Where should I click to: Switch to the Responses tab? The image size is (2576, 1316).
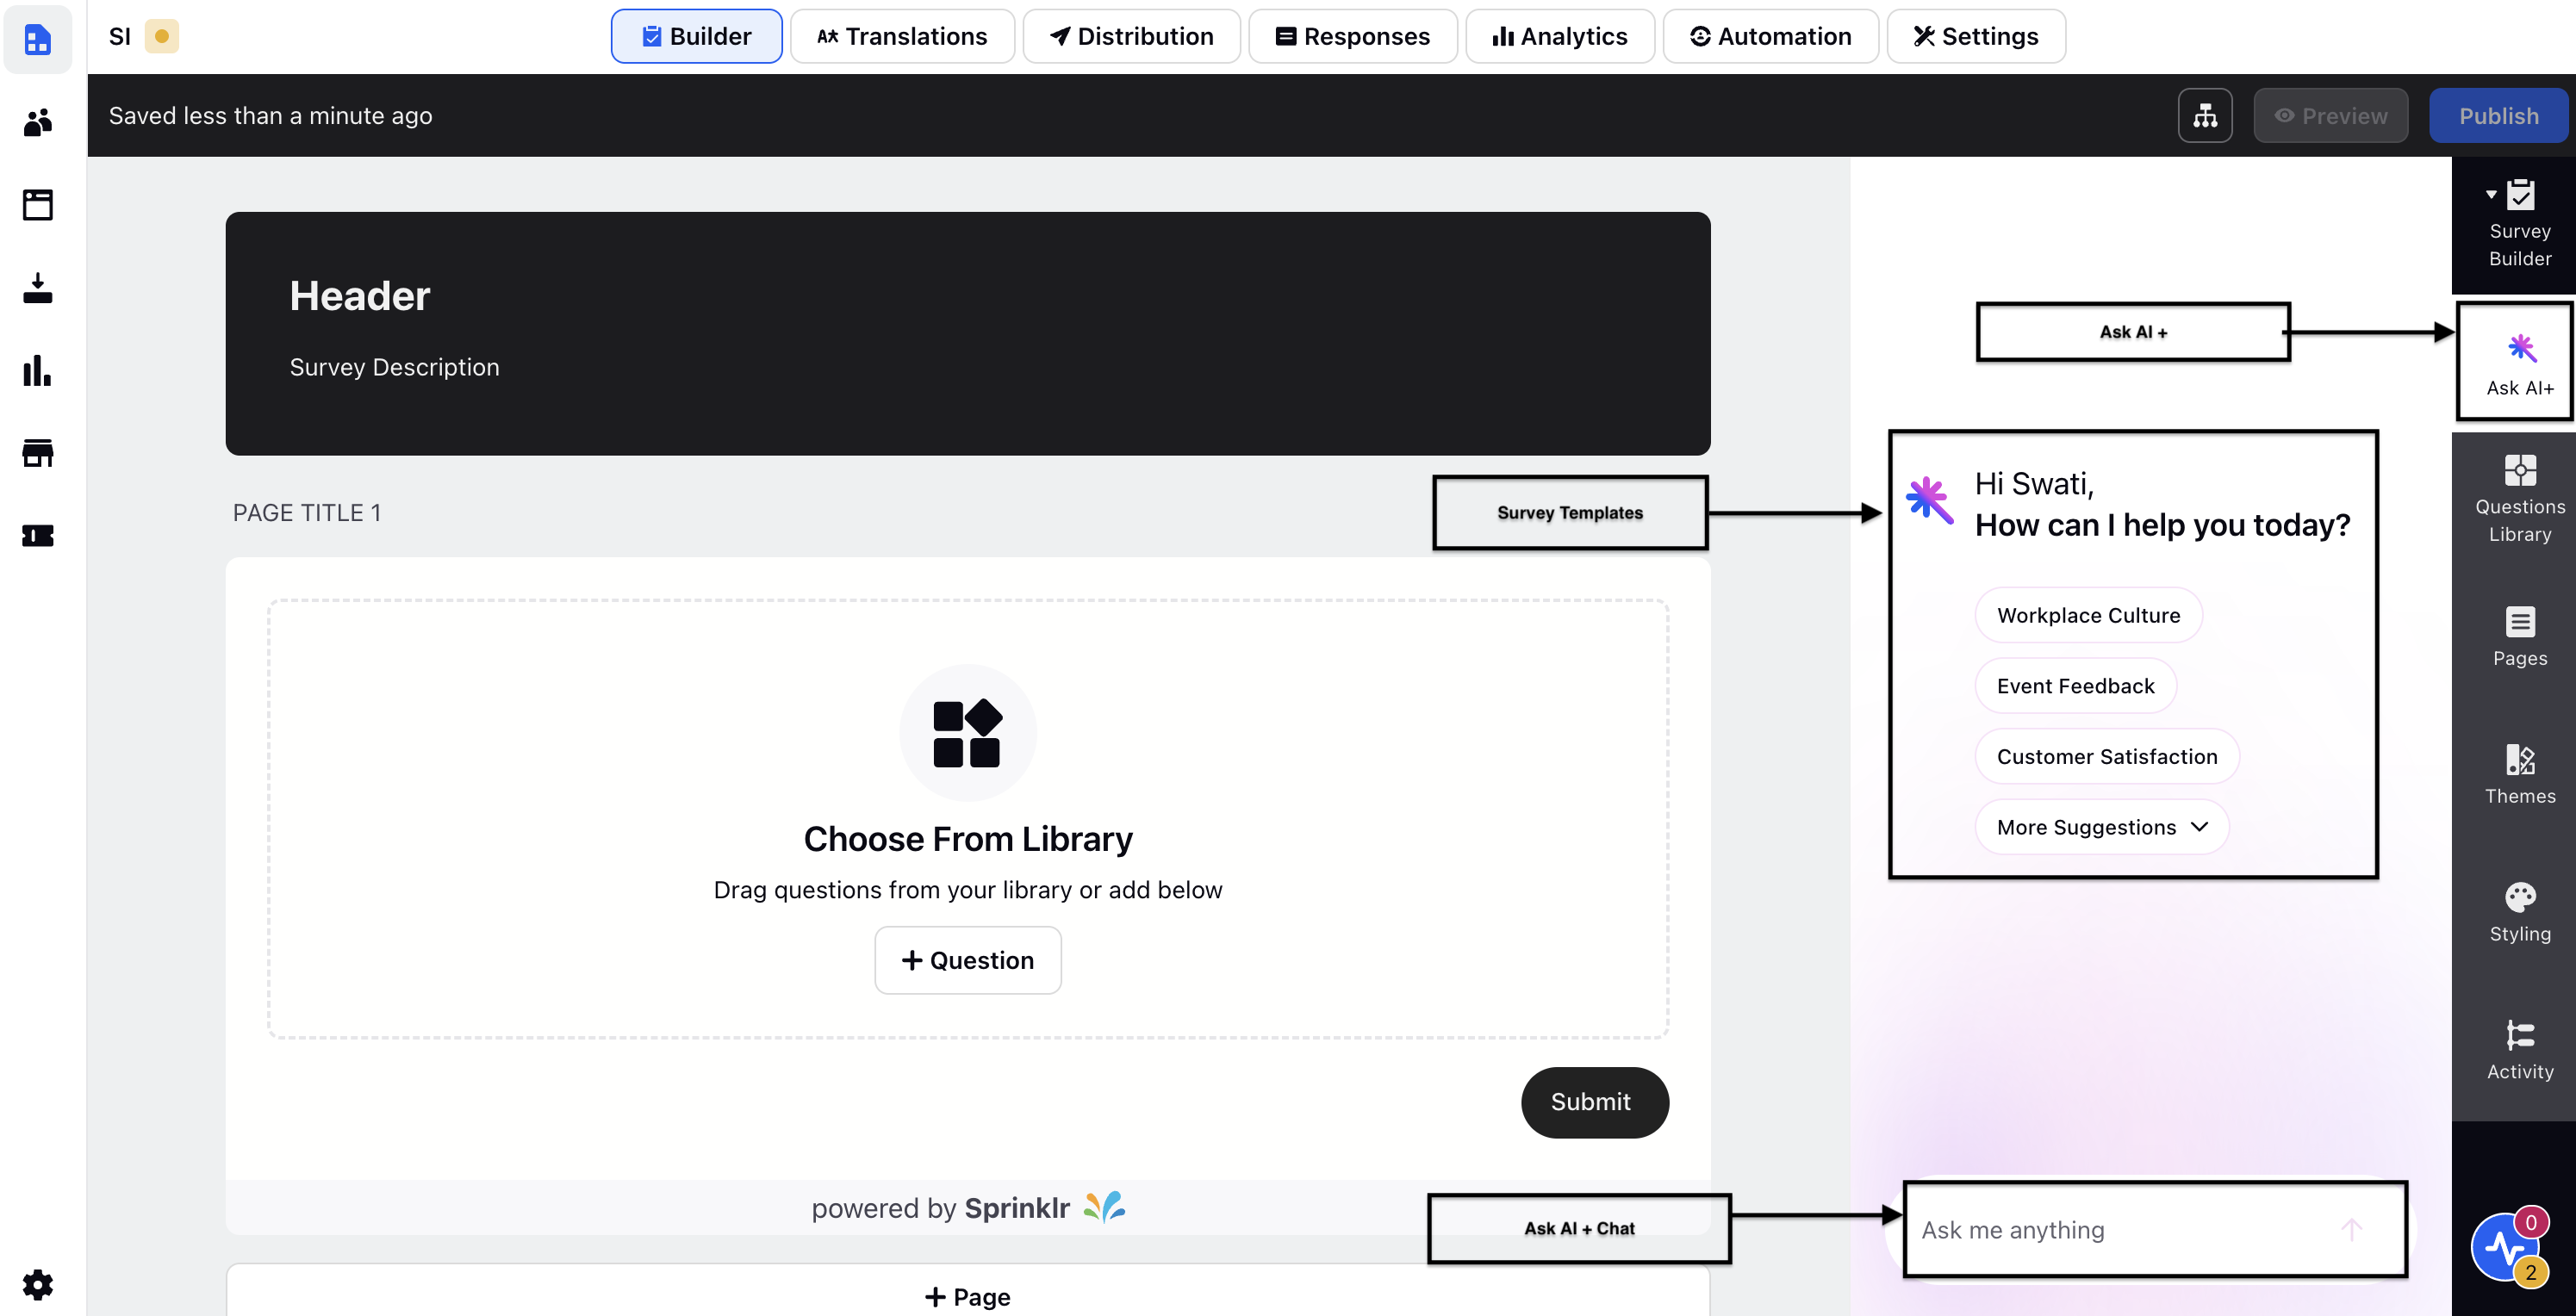click(1352, 36)
